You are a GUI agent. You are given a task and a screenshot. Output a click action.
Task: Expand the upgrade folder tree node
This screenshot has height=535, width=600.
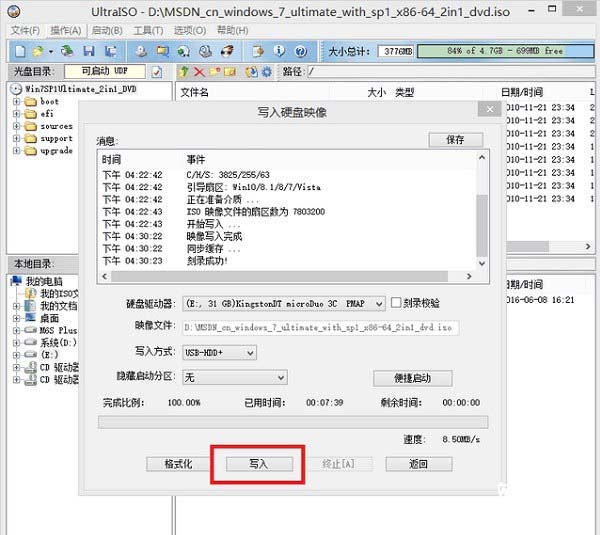(x=16, y=150)
